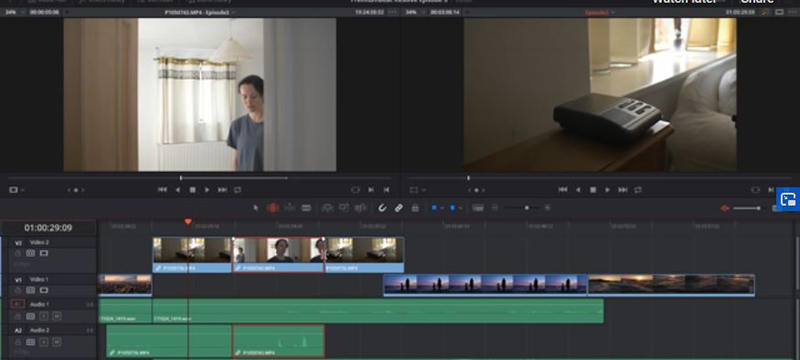Image resolution: width=800 pixels, height=360 pixels.
Task: Click the timeline zoom-out minus button
Action: [x=494, y=208]
